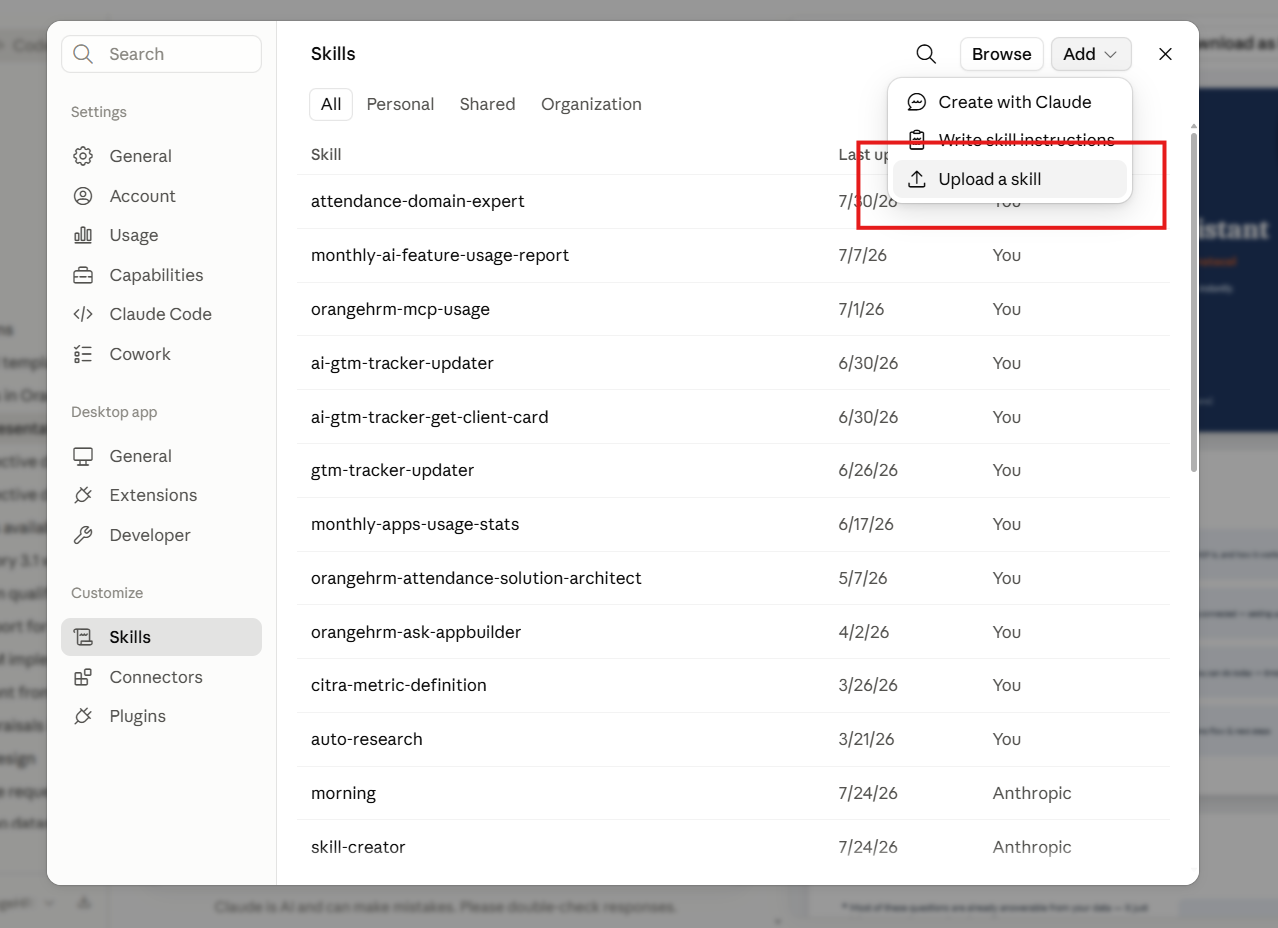
Task: Click the Desktop app General monitor icon
Action: click(x=83, y=456)
